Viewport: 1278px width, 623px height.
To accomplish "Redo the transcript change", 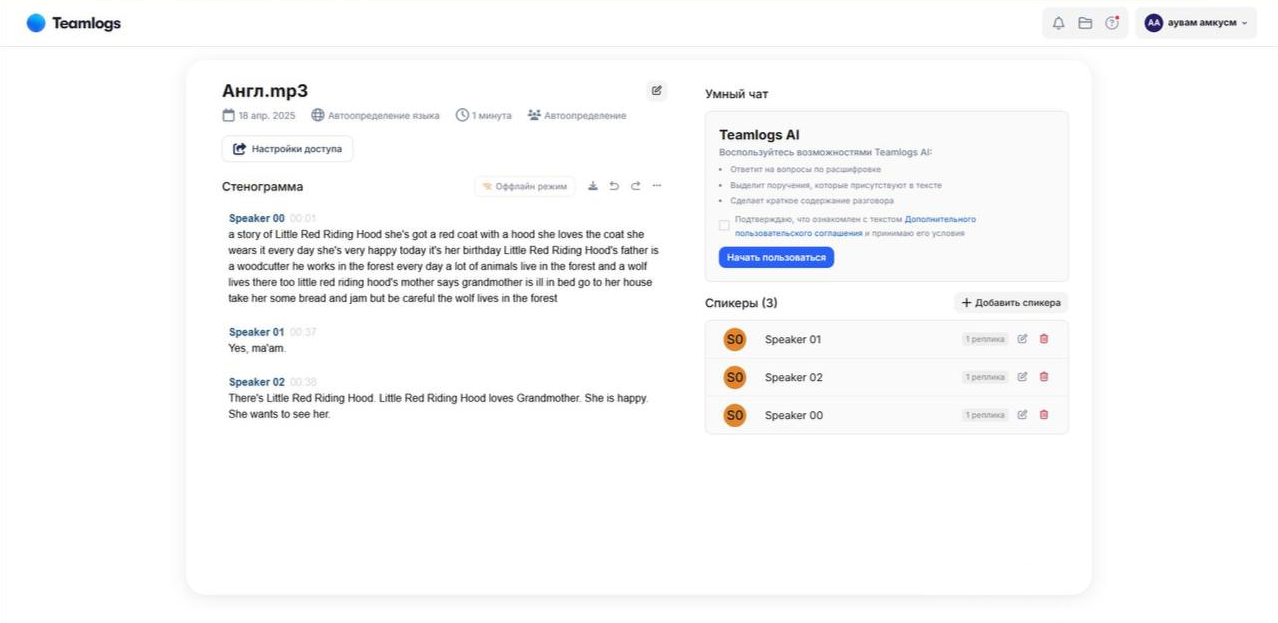I will point(635,186).
